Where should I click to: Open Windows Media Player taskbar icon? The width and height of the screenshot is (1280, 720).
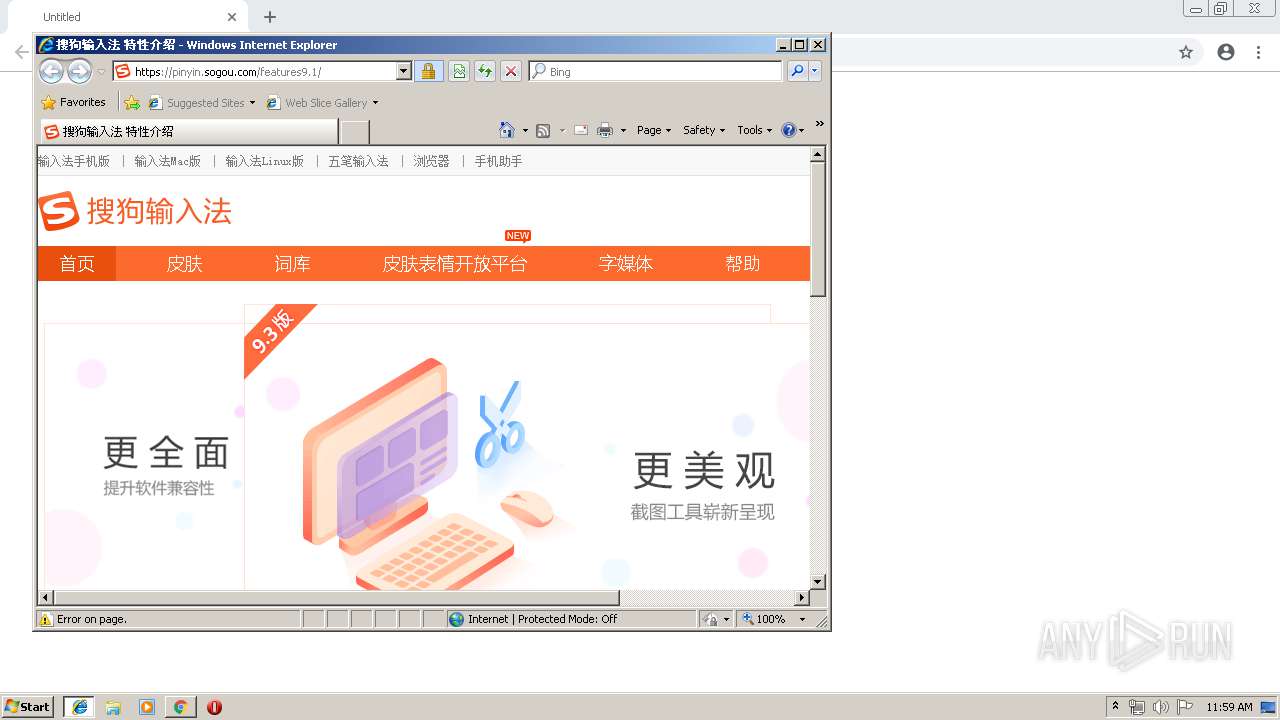[x=147, y=707]
